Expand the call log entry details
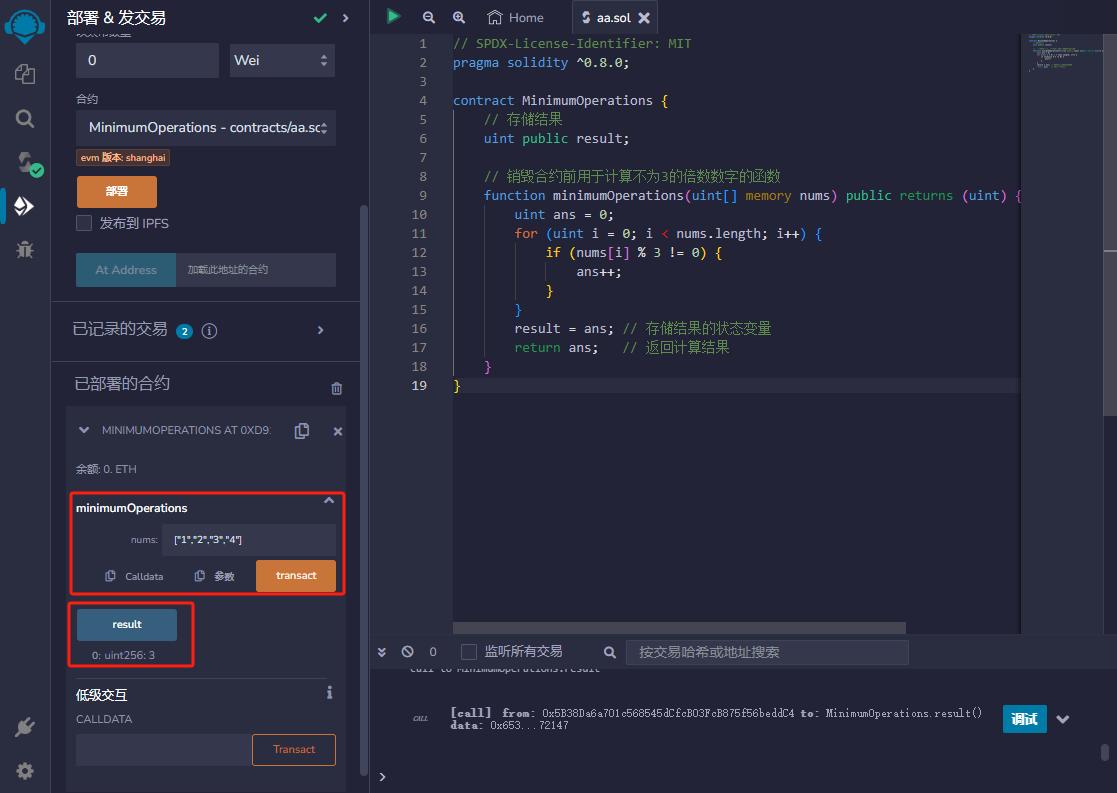The width and height of the screenshot is (1117, 793). click(x=1063, y=719)
